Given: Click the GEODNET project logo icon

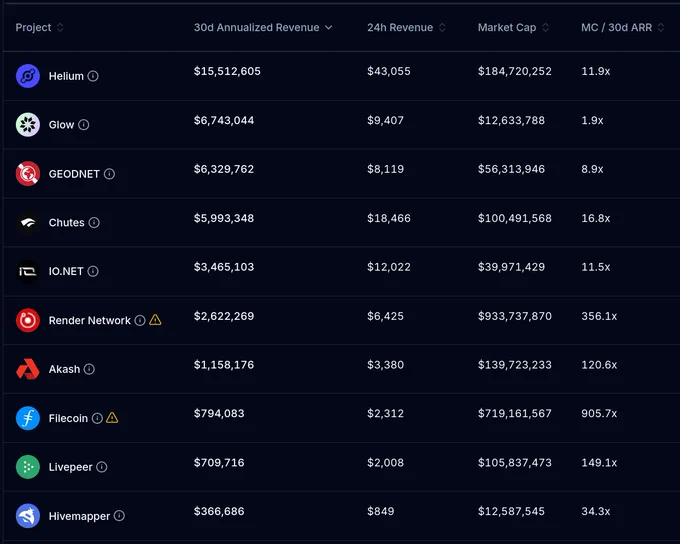Looking at the screenshot, I should tap(28, 174).
